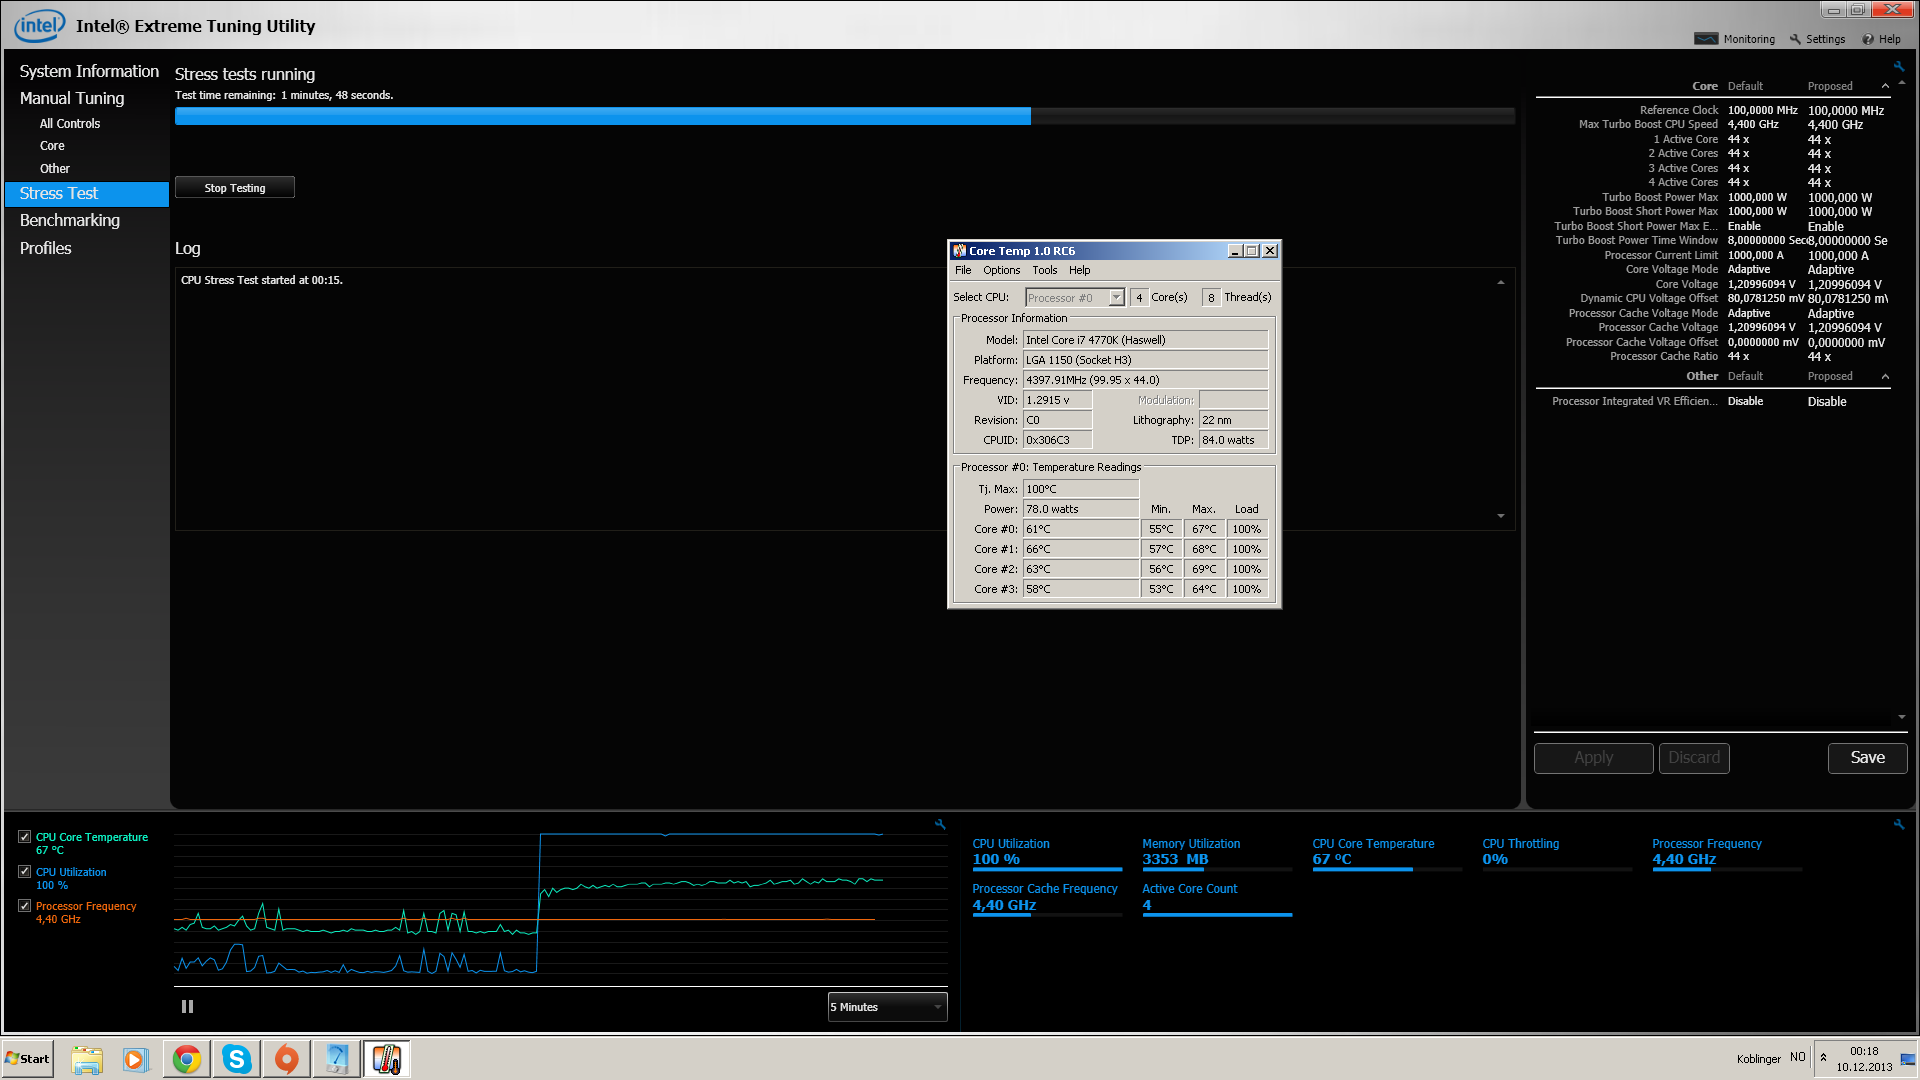The width and height of the screenshot is (1920, 1080).
Task: Open the Windows Start menu
Action: pyautogui.click(x=27, y=1059)
